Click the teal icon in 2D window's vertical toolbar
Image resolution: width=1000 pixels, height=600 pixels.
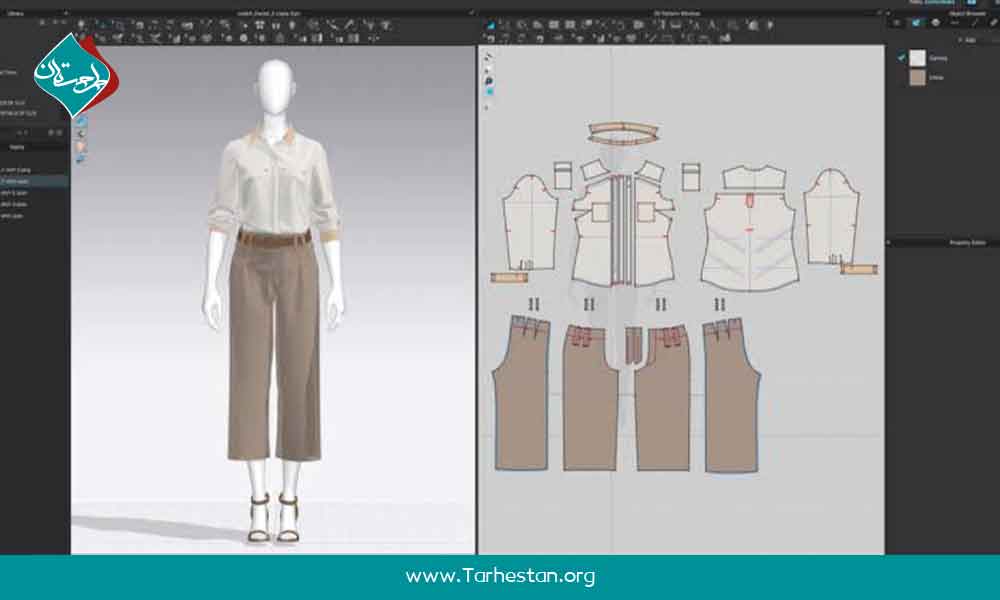[489, 91]
